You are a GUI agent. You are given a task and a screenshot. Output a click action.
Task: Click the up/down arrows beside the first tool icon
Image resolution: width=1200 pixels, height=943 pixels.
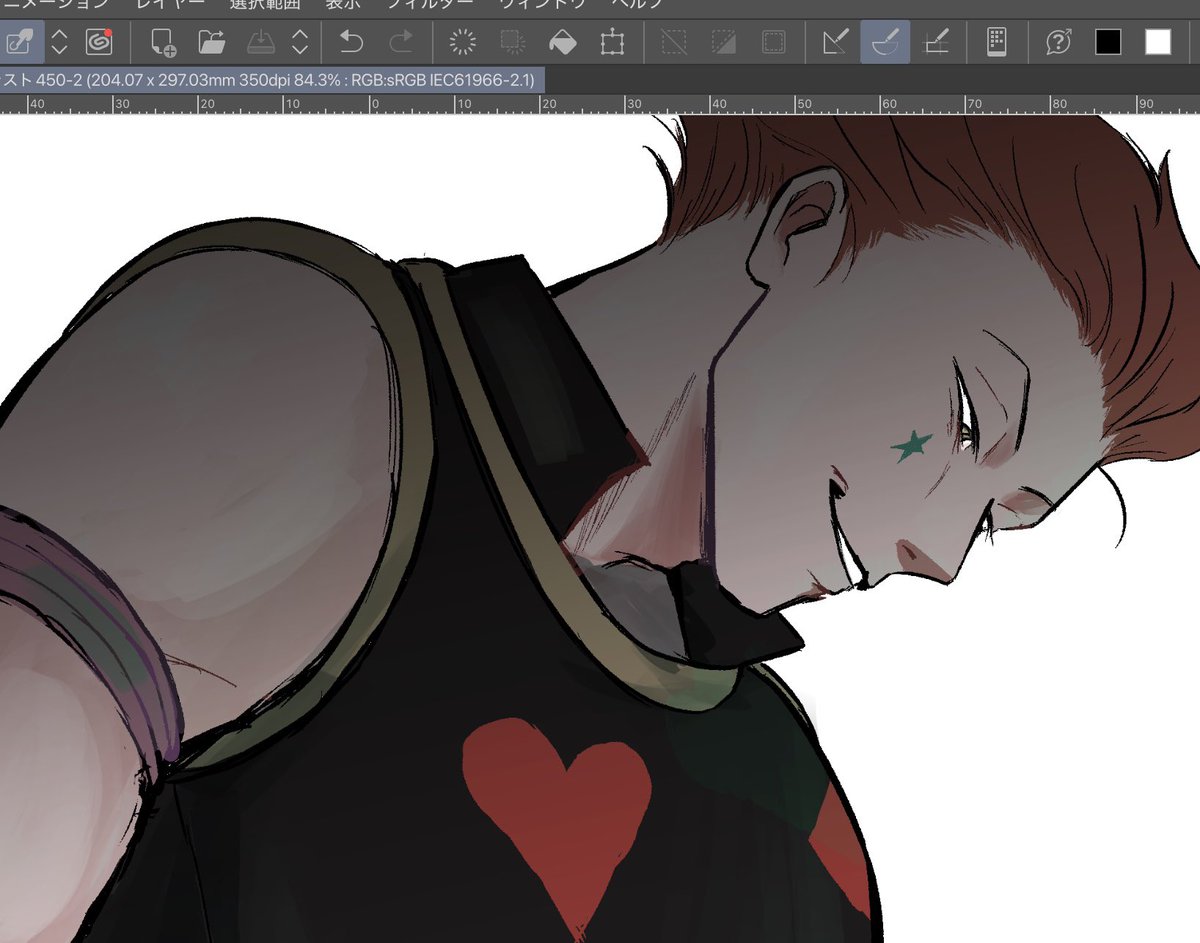[x=59, y=42]
